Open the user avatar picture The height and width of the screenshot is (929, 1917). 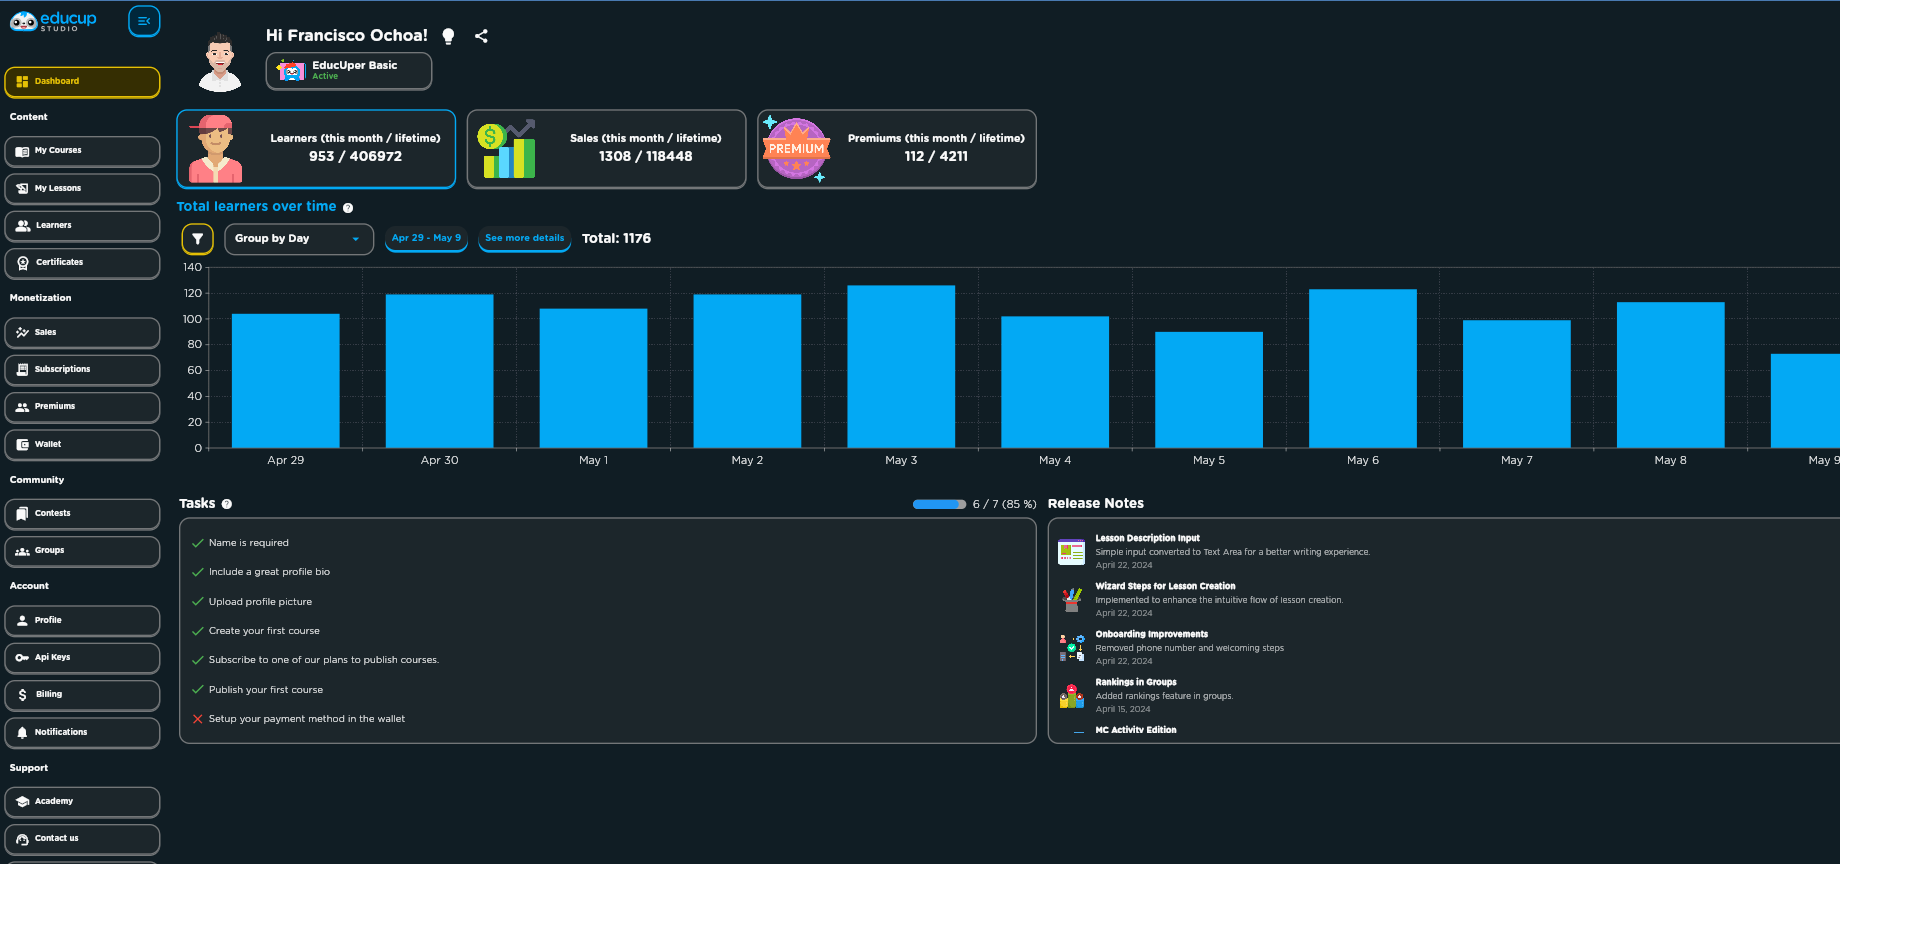[220, 62]
